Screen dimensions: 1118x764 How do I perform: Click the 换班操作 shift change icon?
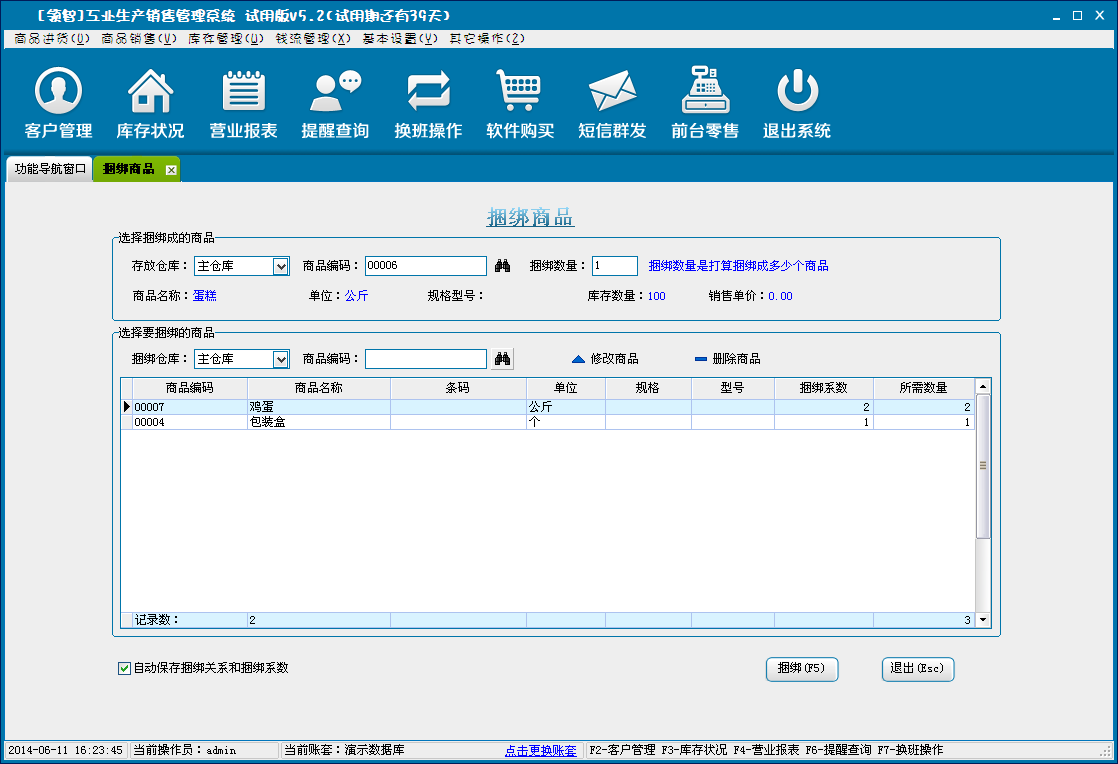[x=428, y=102]
